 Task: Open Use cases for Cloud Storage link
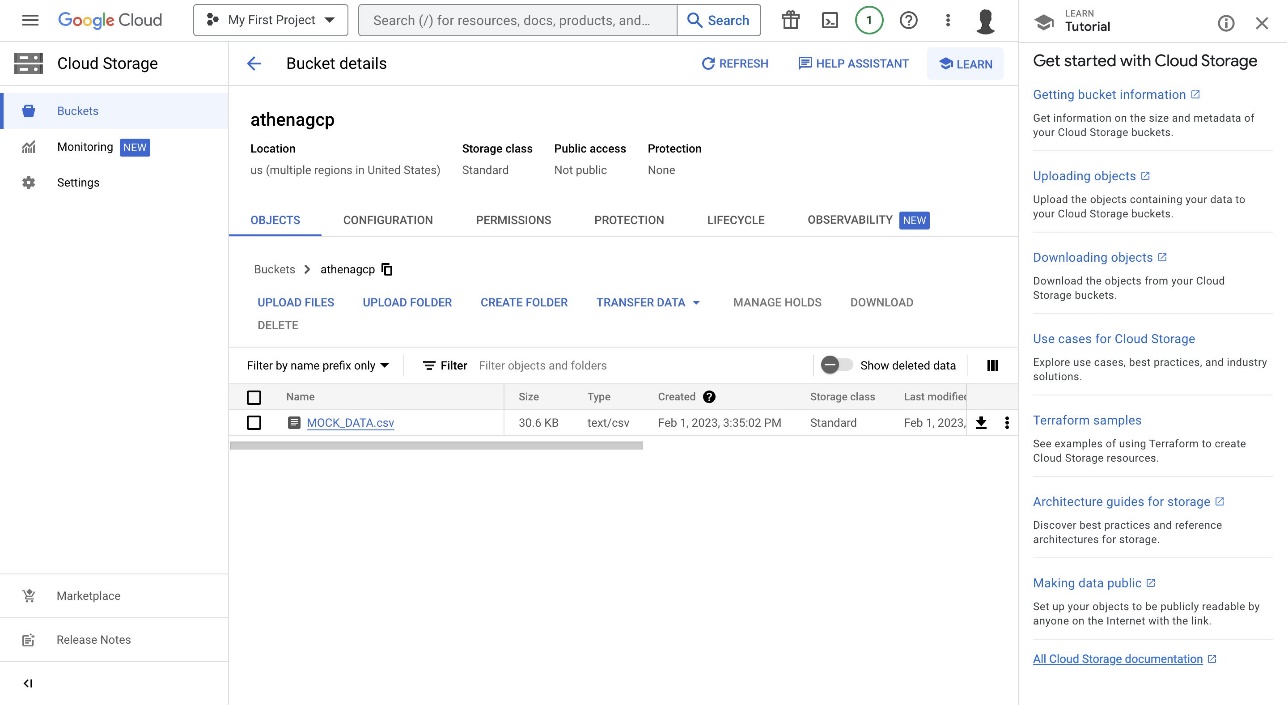(x=1114, y=339)
